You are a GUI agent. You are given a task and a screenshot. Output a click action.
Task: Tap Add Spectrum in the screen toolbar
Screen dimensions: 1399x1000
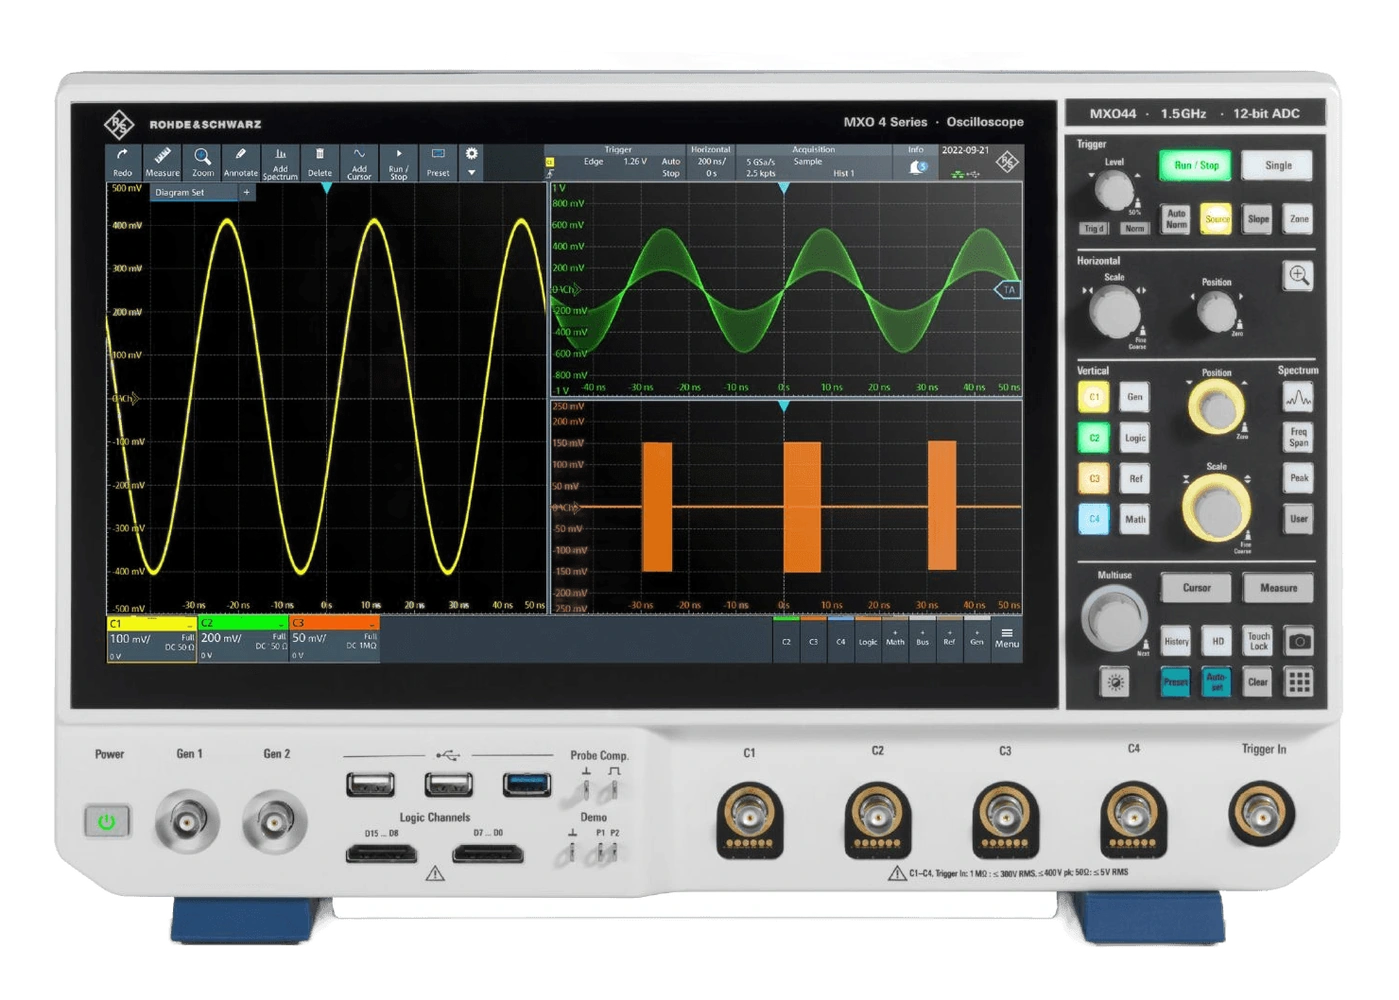click(x=281, y=162)
